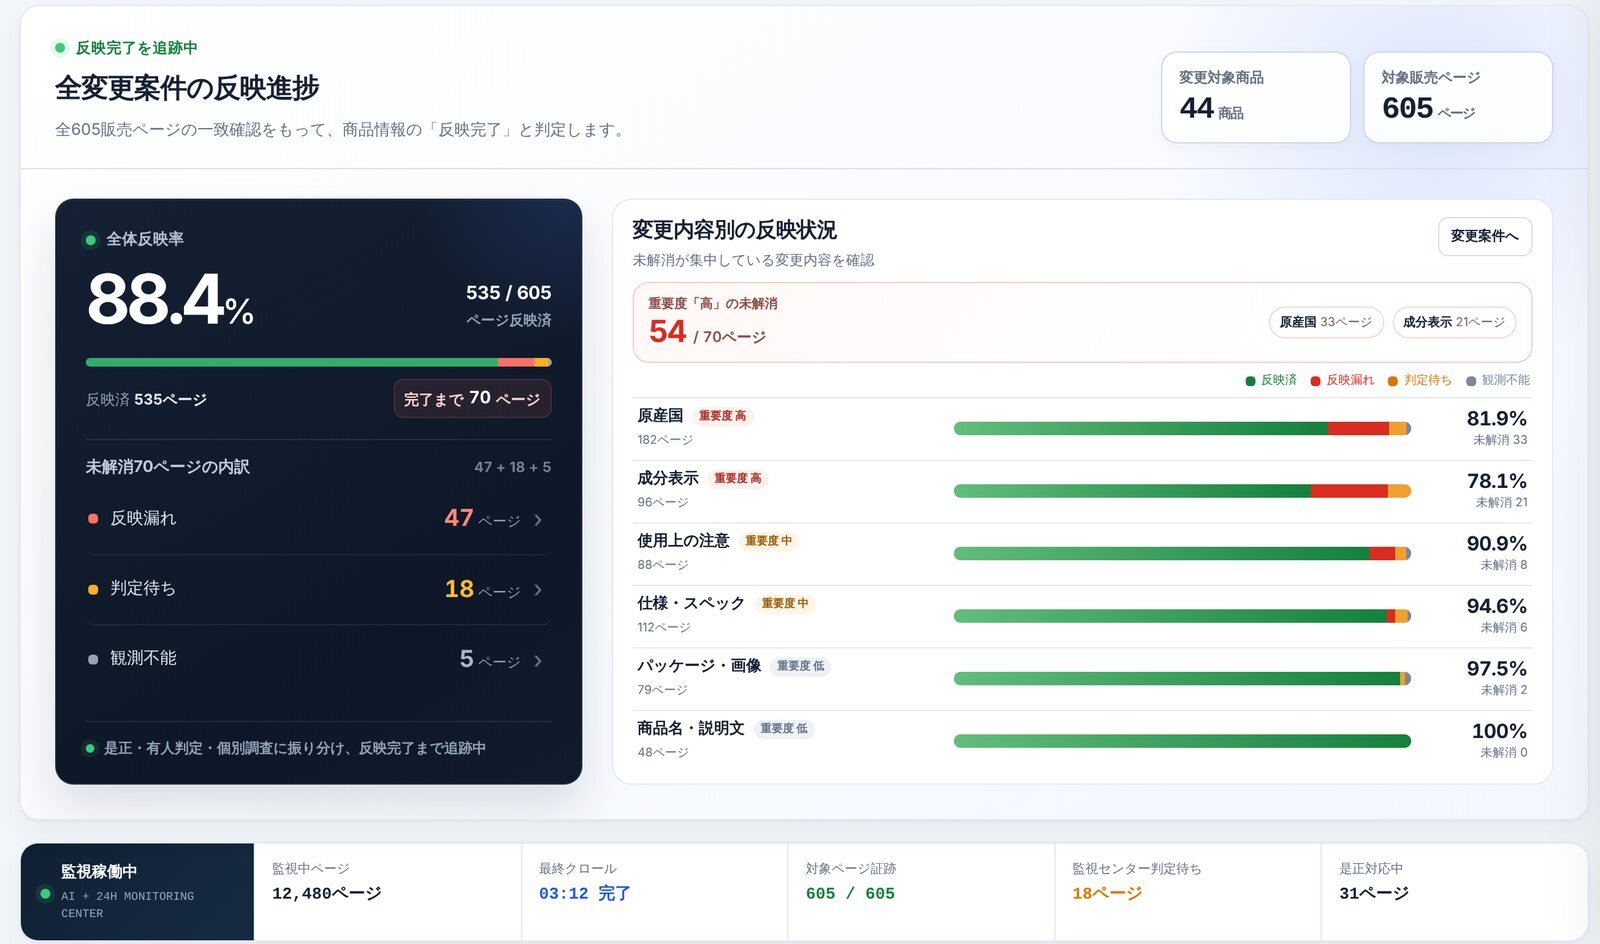Image resolution: width=1600 pixels, height=944 pixels.
Task: Click the 重要度 低 tag on 商品名・説明文
Action: [784, 728]
